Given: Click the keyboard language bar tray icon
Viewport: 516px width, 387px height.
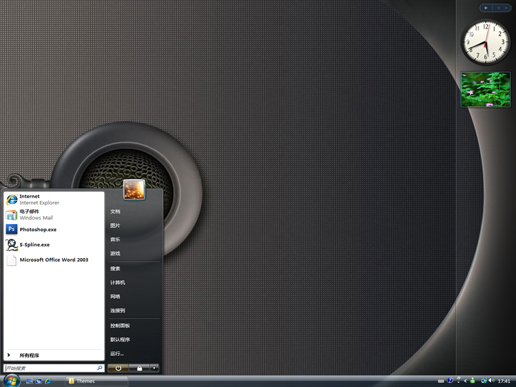Looking at the screenshot, I should pos(441,381).
